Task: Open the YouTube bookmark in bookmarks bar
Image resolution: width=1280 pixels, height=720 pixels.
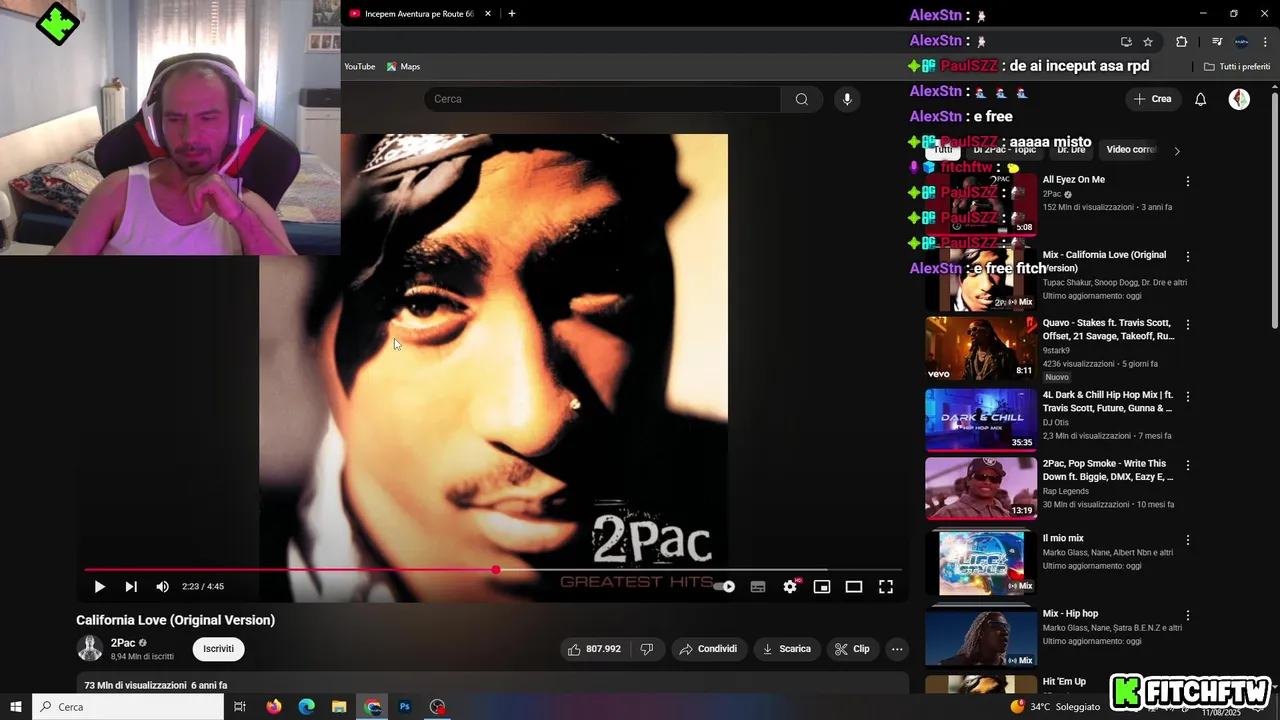Action: coord(360,67)
